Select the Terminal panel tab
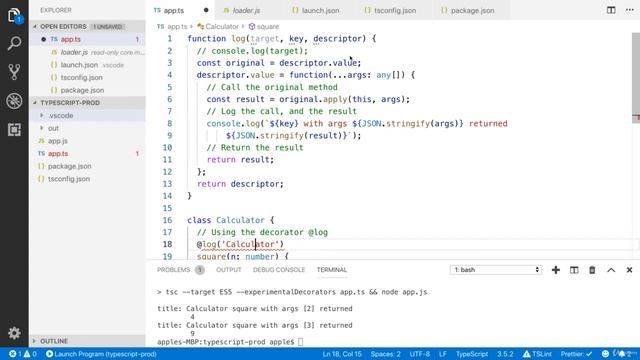Image resolution: width=640 pixels, height=360 pixels. (332, 270)
